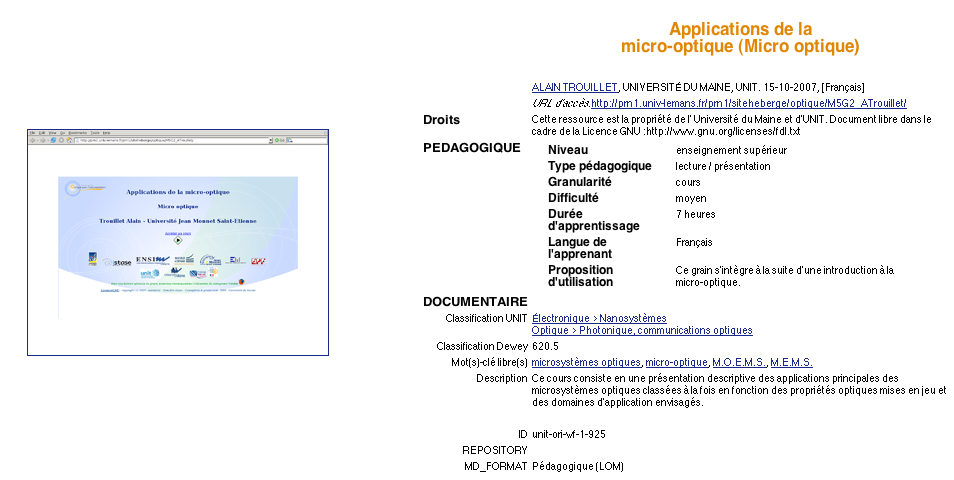
Task: Click the Description label
Action: click(x=502, y=378)
